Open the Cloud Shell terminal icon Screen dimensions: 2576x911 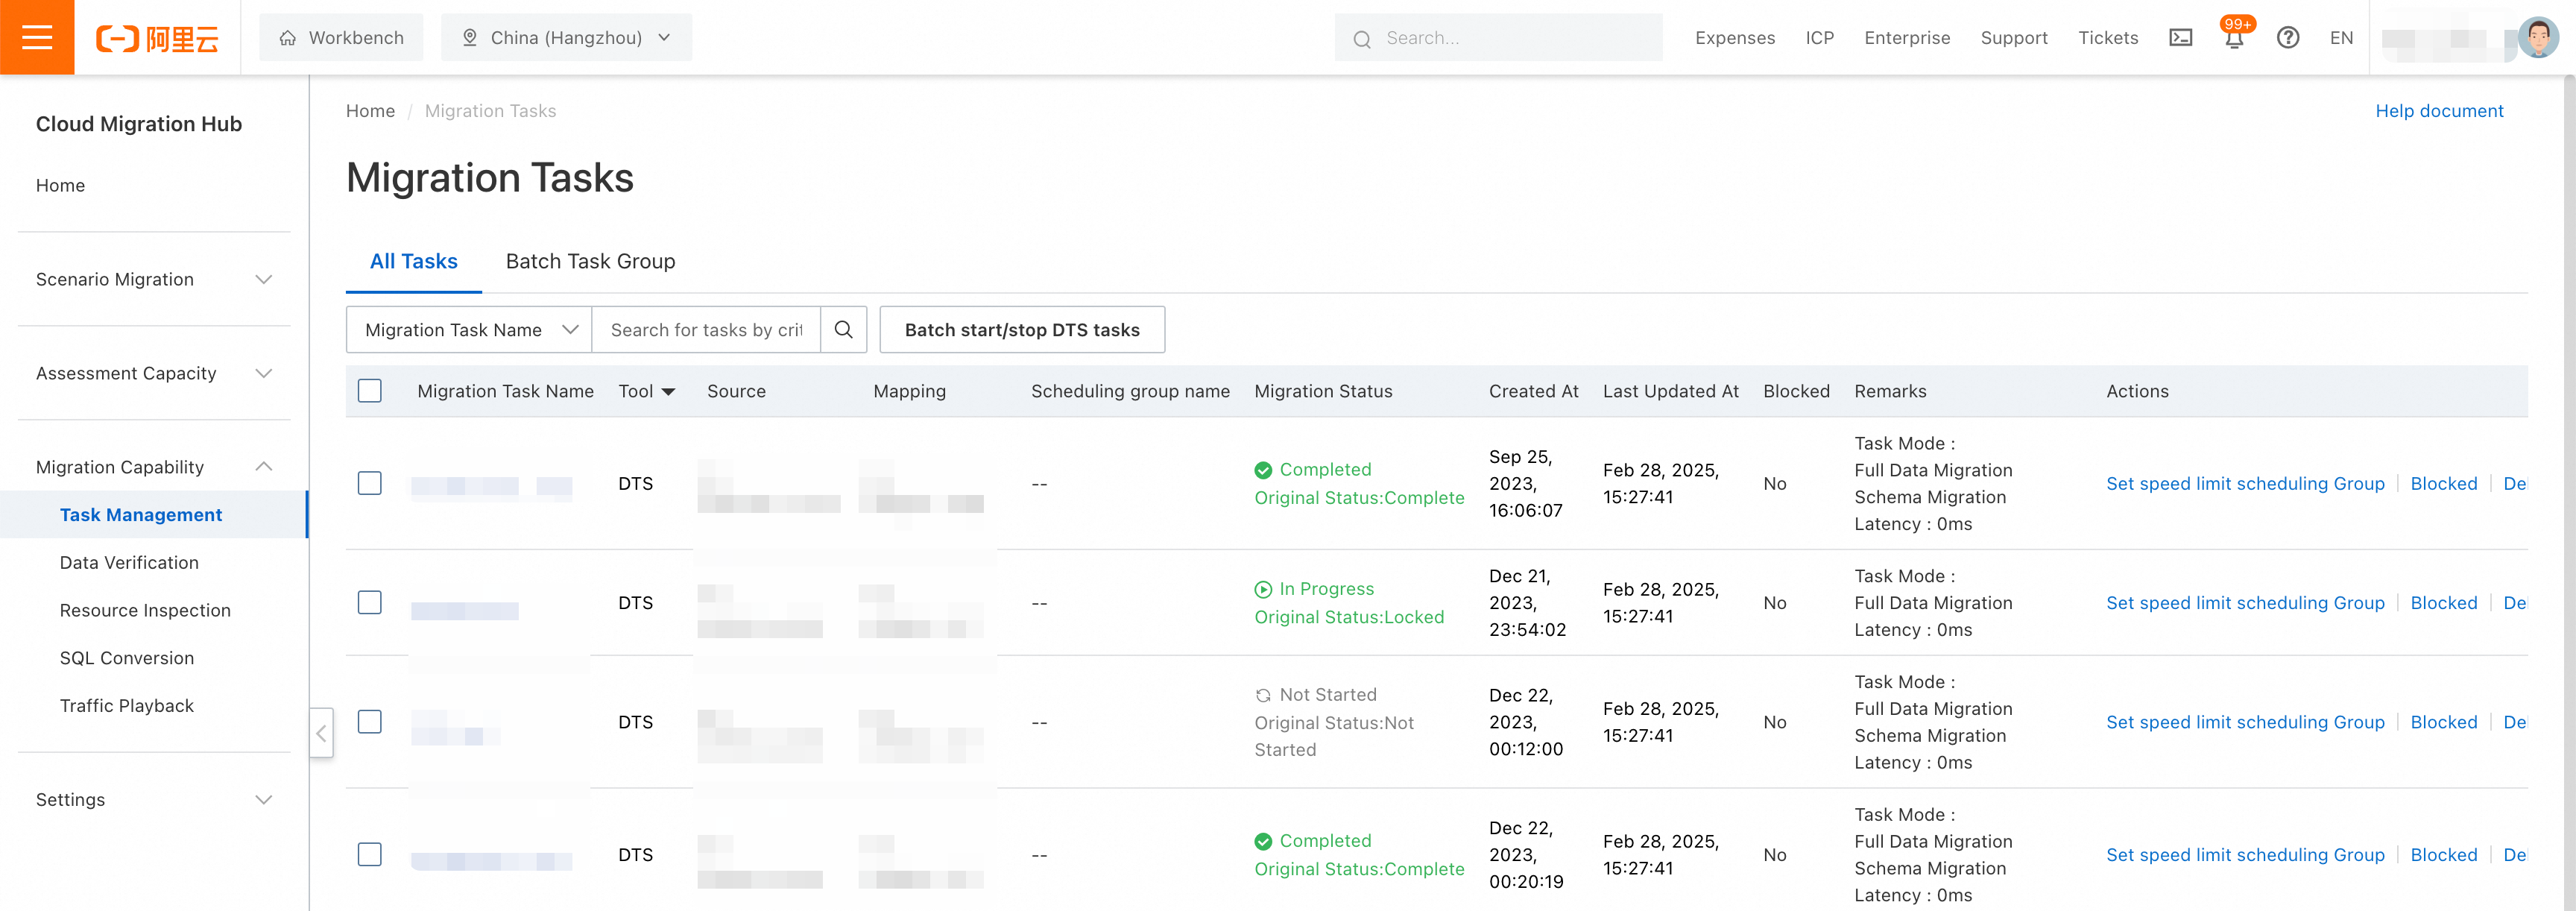point(2180,38)
